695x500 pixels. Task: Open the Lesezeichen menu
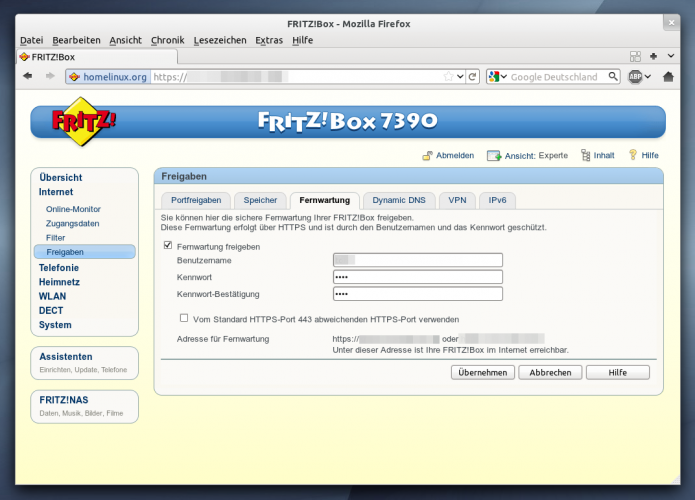coord(220,40)
